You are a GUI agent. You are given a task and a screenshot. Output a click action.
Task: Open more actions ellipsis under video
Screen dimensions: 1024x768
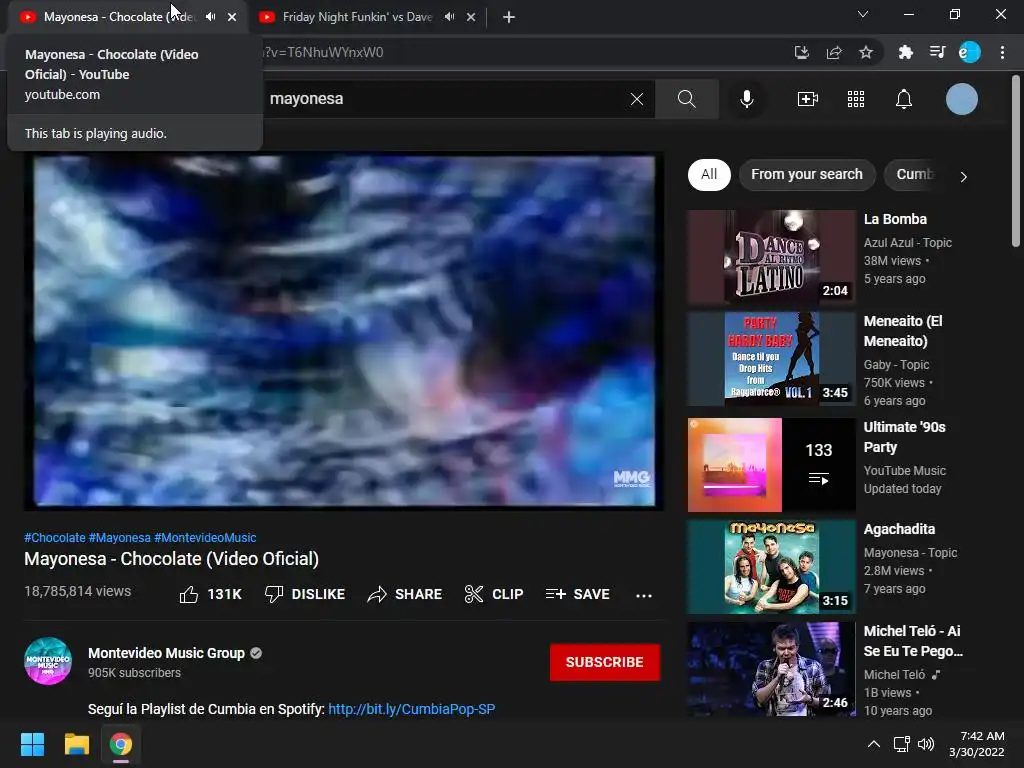click(644, 595)
